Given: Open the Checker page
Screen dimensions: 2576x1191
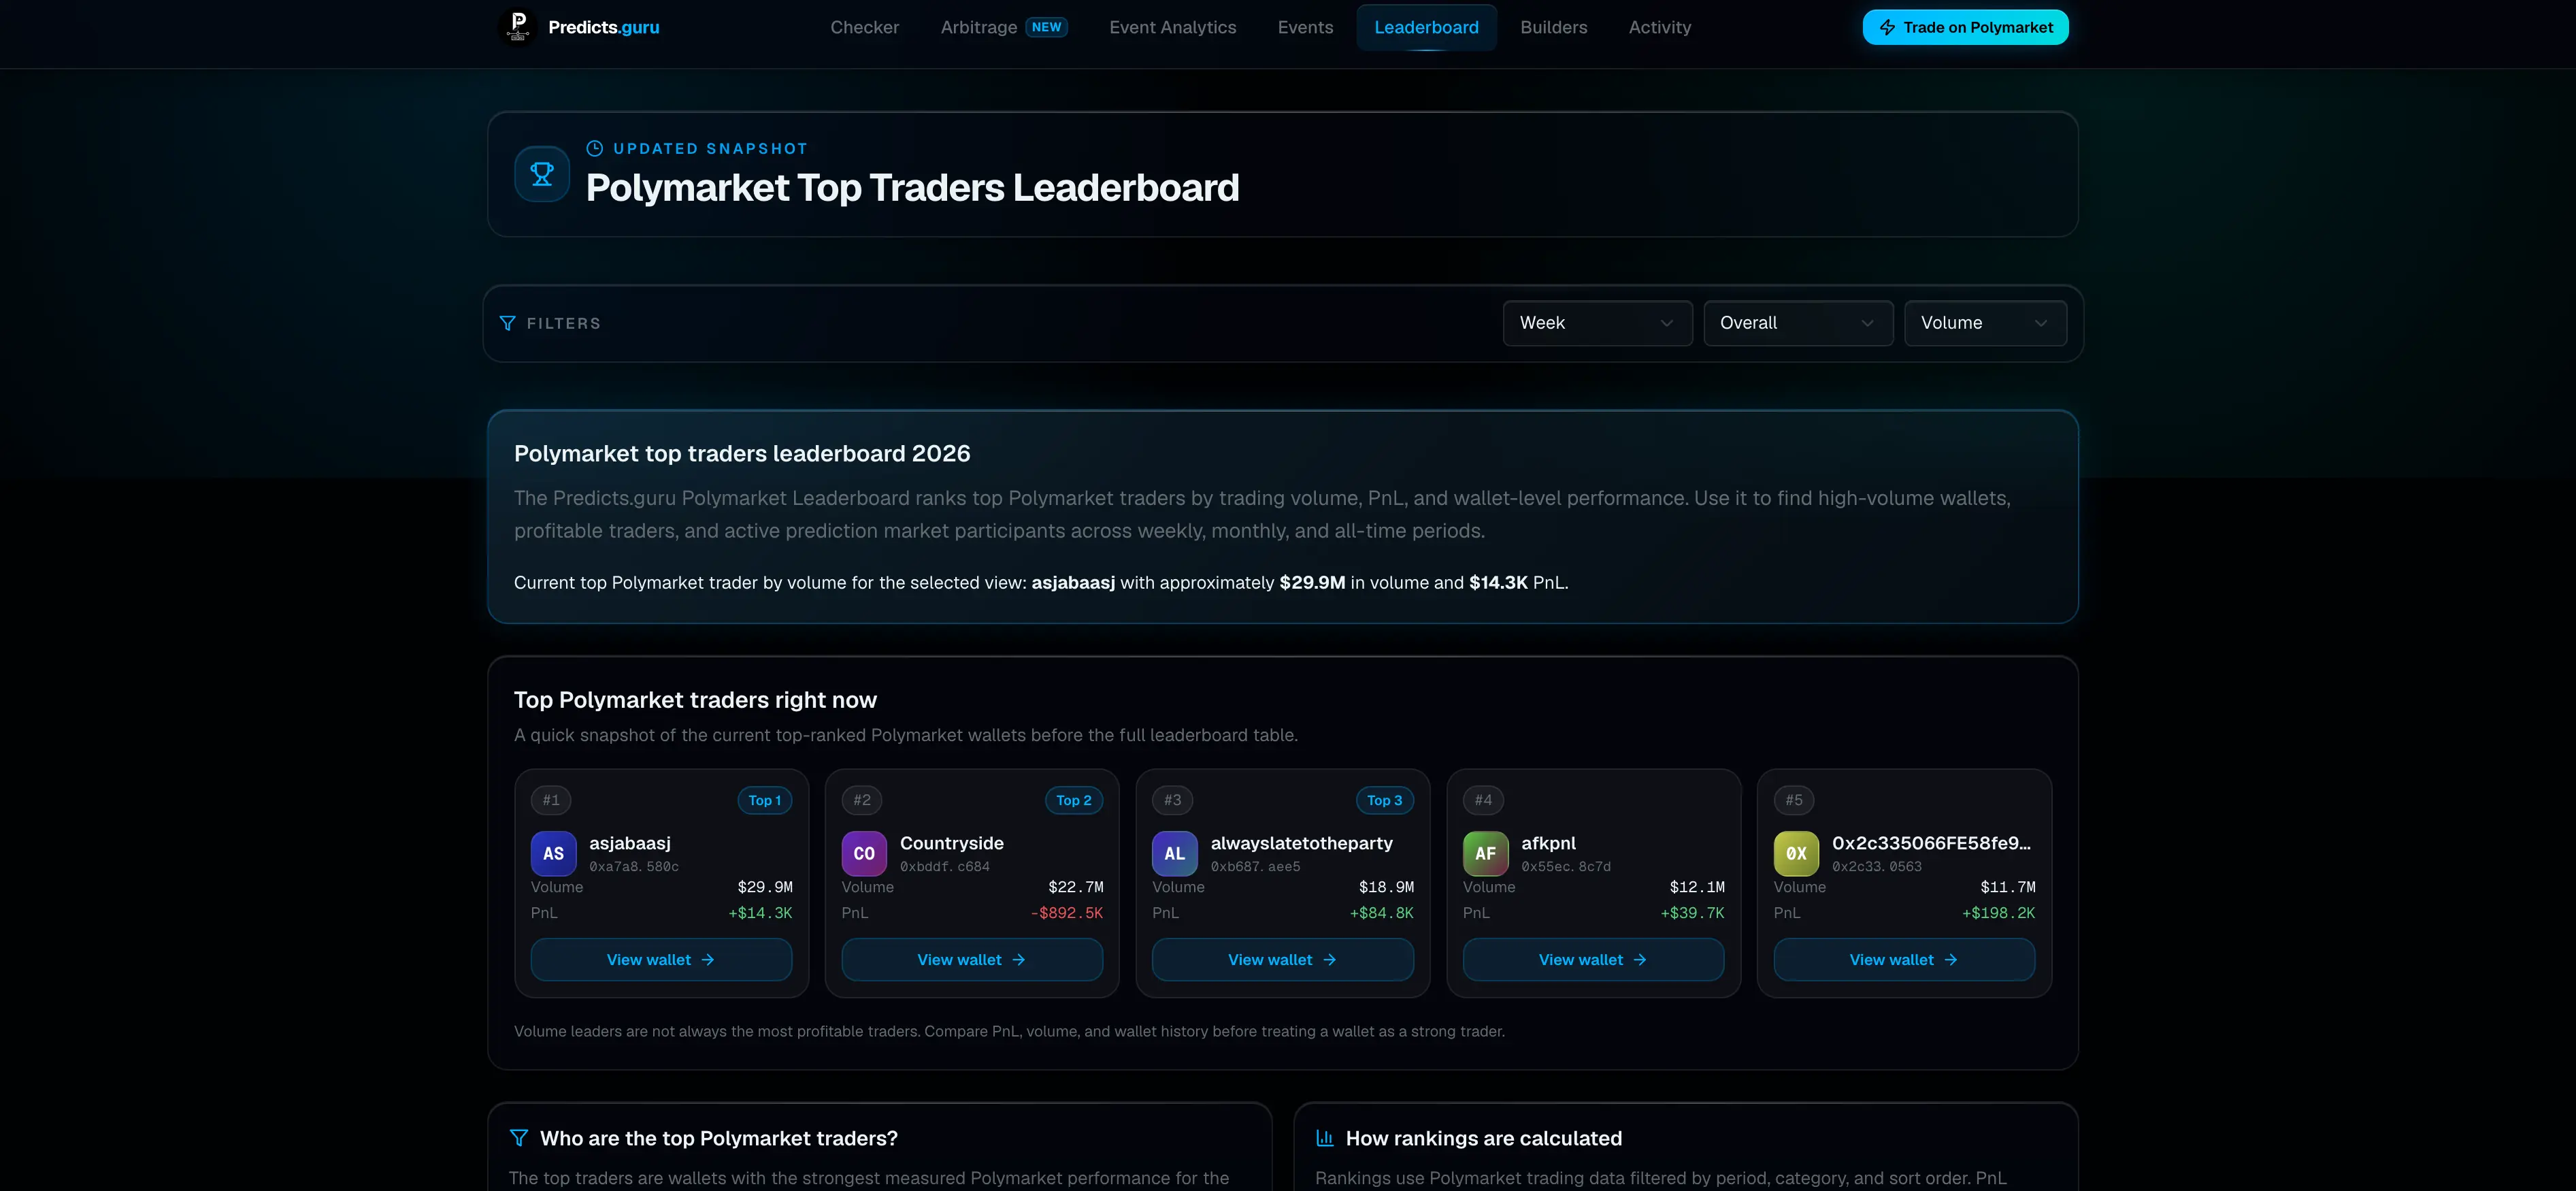Looking at the screenshot, I should (865, 27).
